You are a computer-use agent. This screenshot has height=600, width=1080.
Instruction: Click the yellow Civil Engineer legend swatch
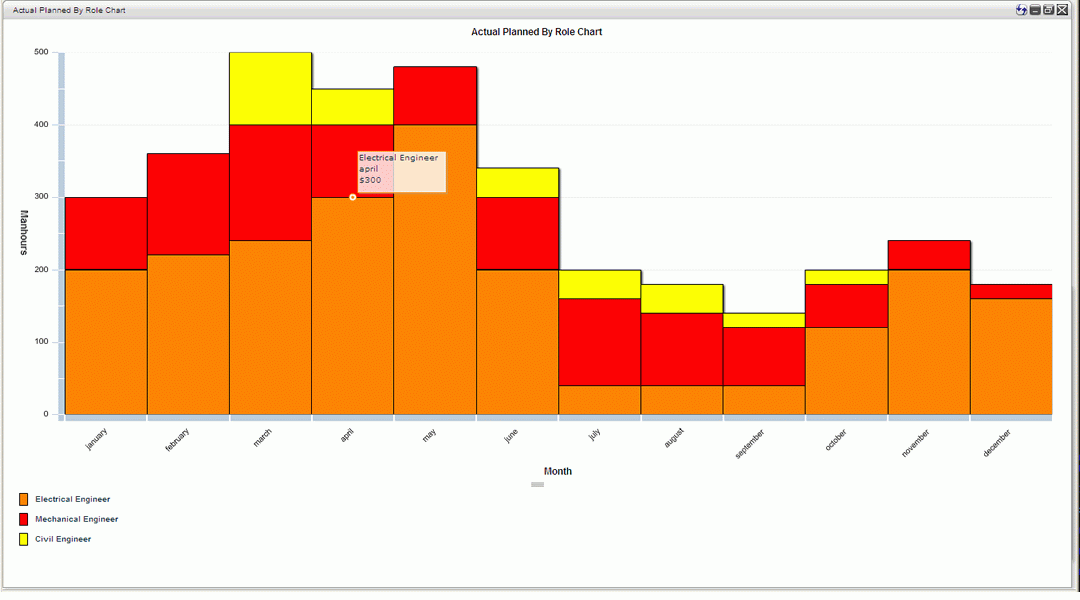coord(23,539)
